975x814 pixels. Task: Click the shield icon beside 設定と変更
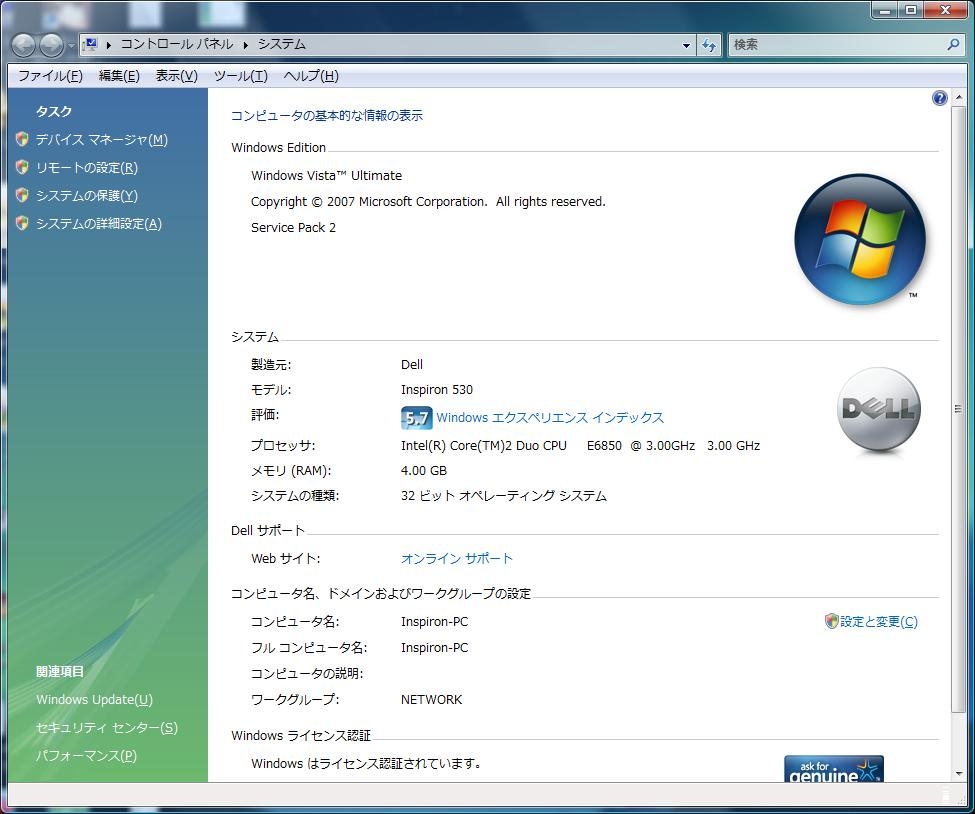[831, 621]
